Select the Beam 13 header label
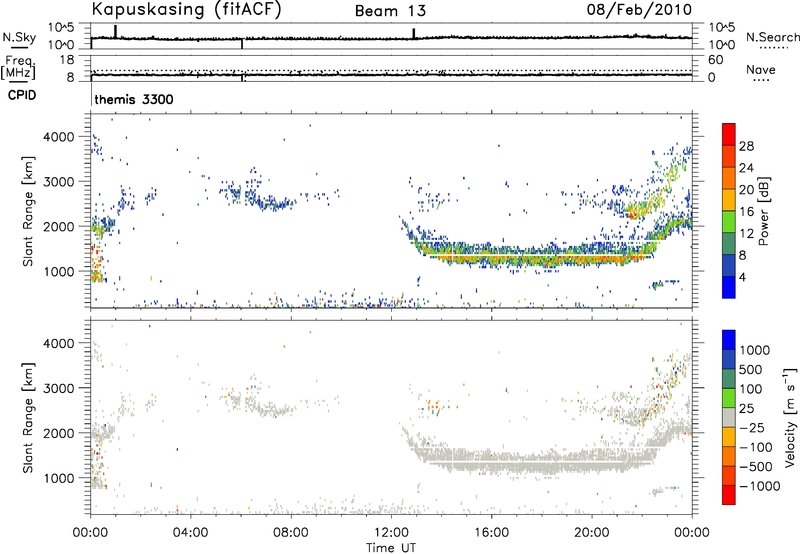Viewport: 800px width, 554px height. 390,11
